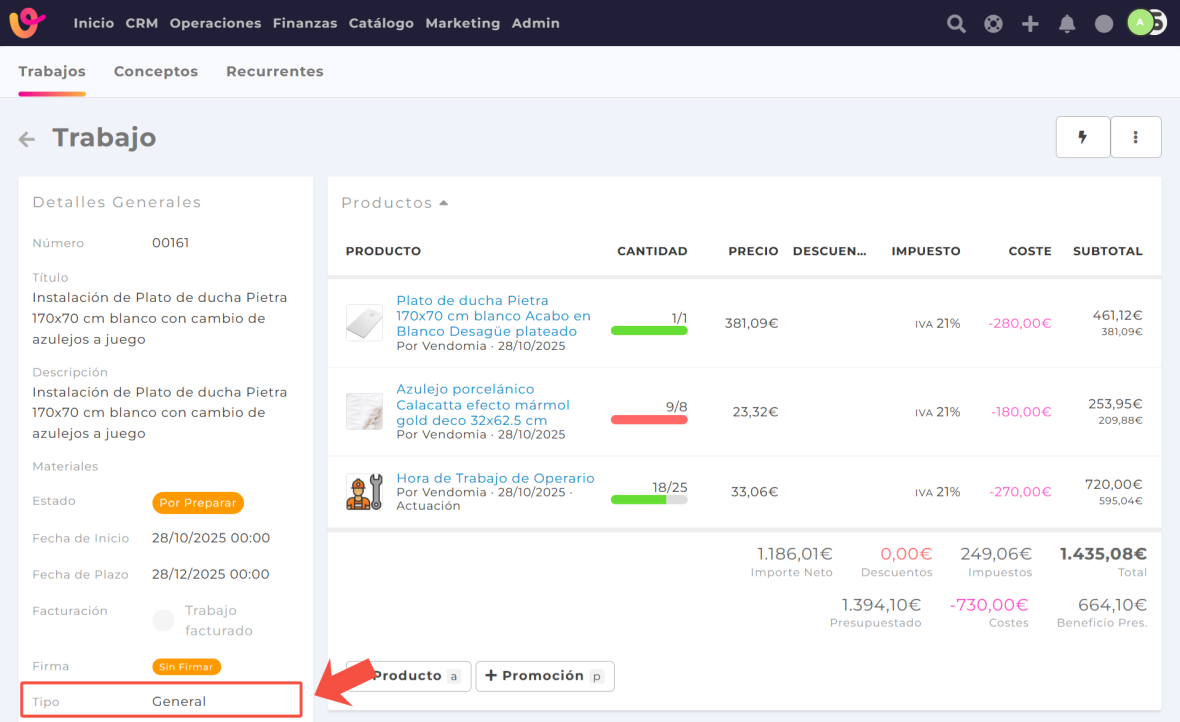Open the three-dot more options menu

1135,137
